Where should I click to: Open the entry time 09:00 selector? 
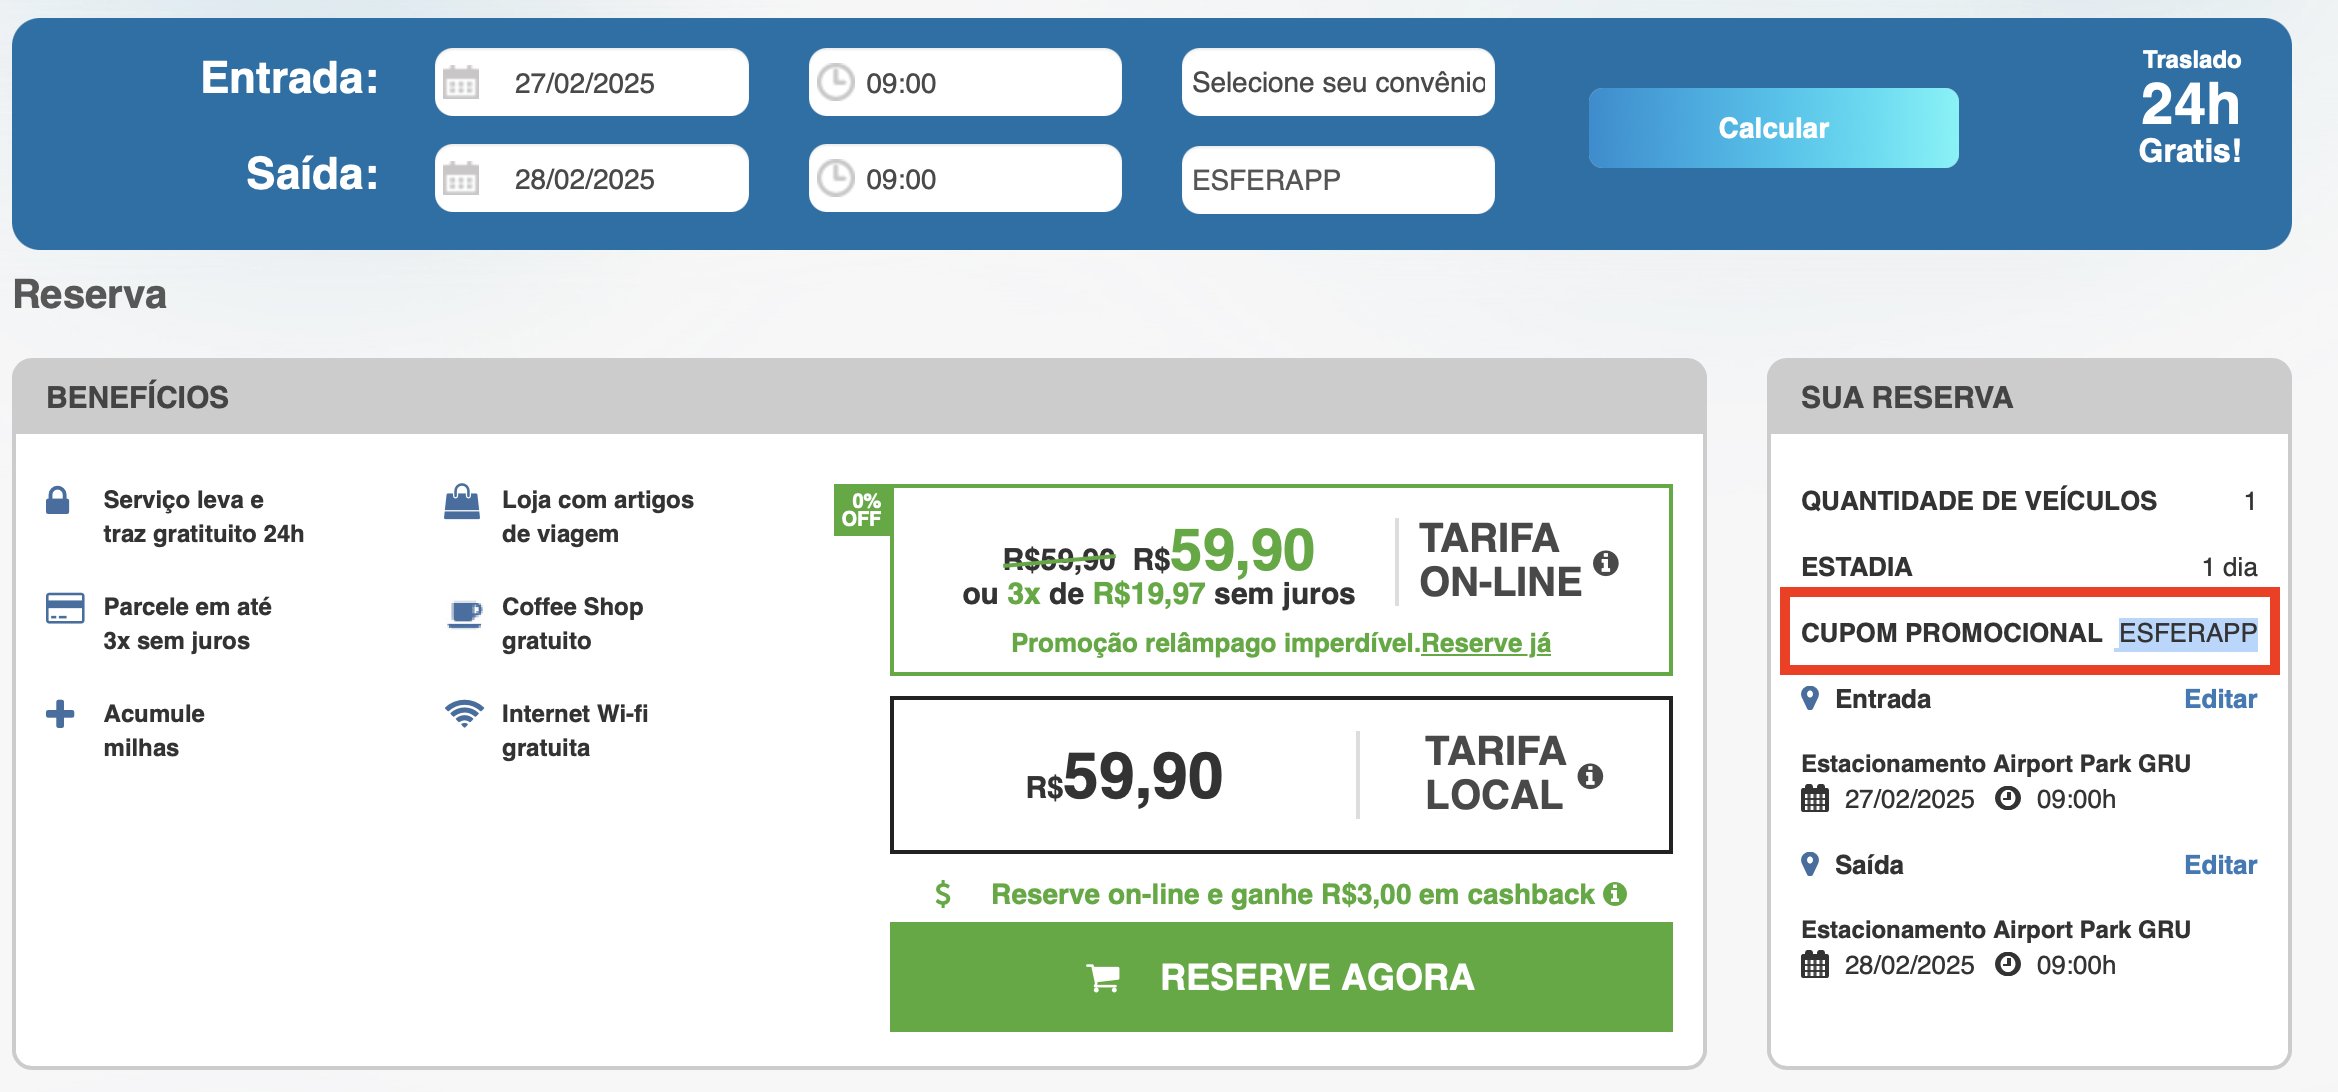pos(965,82)
